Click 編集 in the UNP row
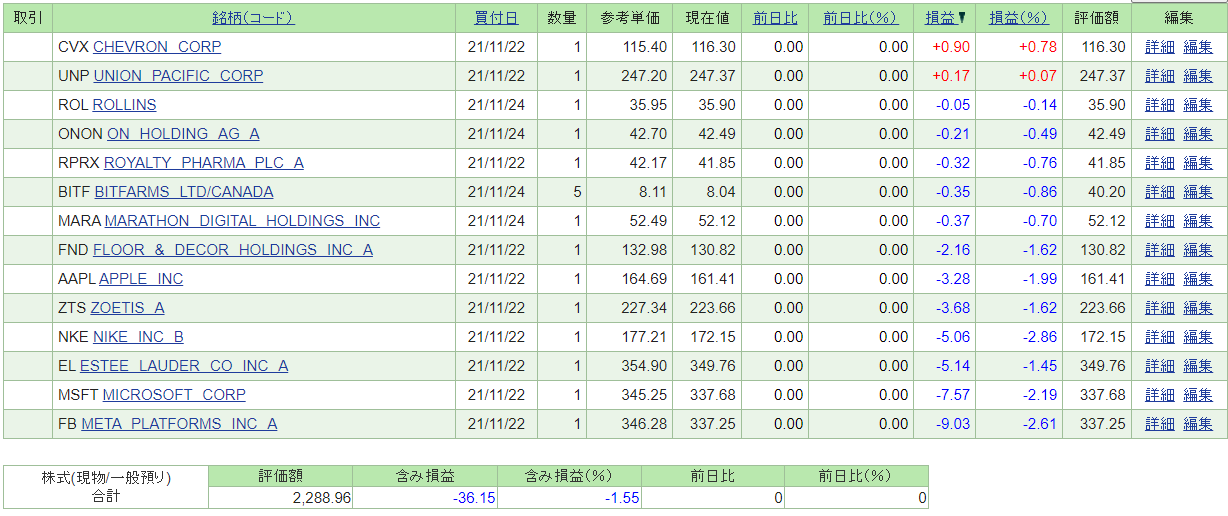This screenshot has width=1228, height=516. pos(1198,76)
